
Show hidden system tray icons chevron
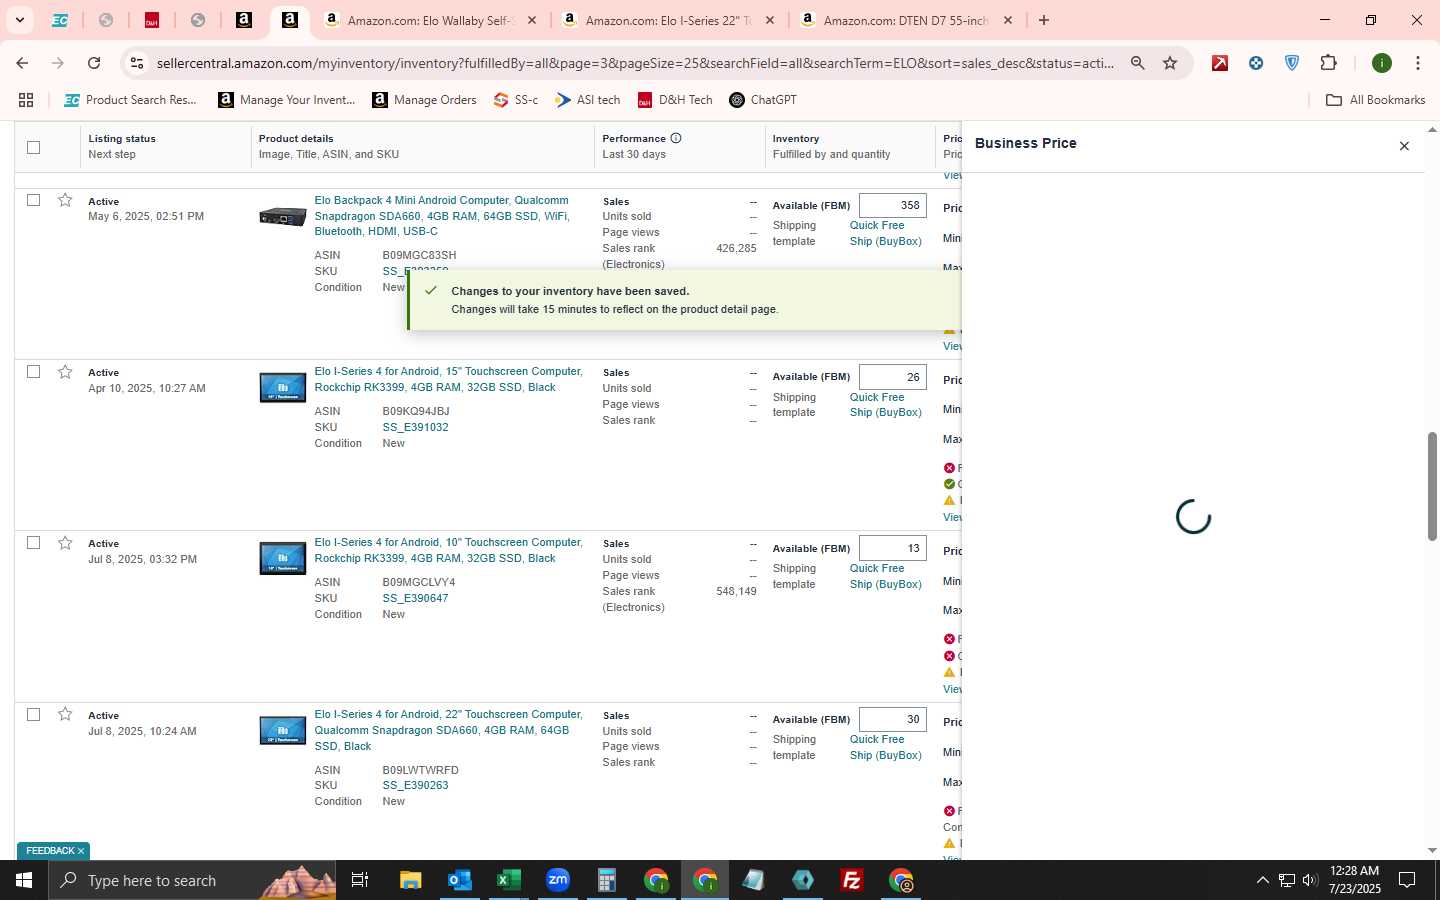(x=1262, y=880)
